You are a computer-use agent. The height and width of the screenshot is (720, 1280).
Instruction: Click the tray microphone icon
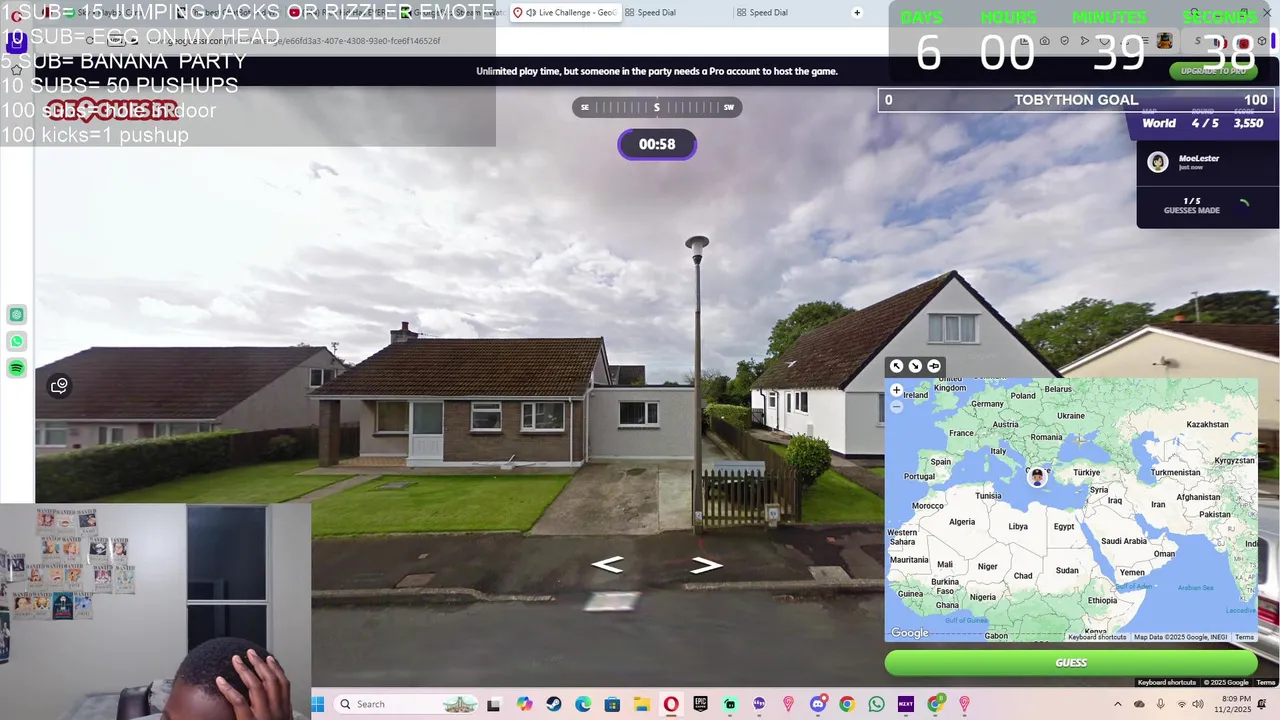pos(1160,704)
